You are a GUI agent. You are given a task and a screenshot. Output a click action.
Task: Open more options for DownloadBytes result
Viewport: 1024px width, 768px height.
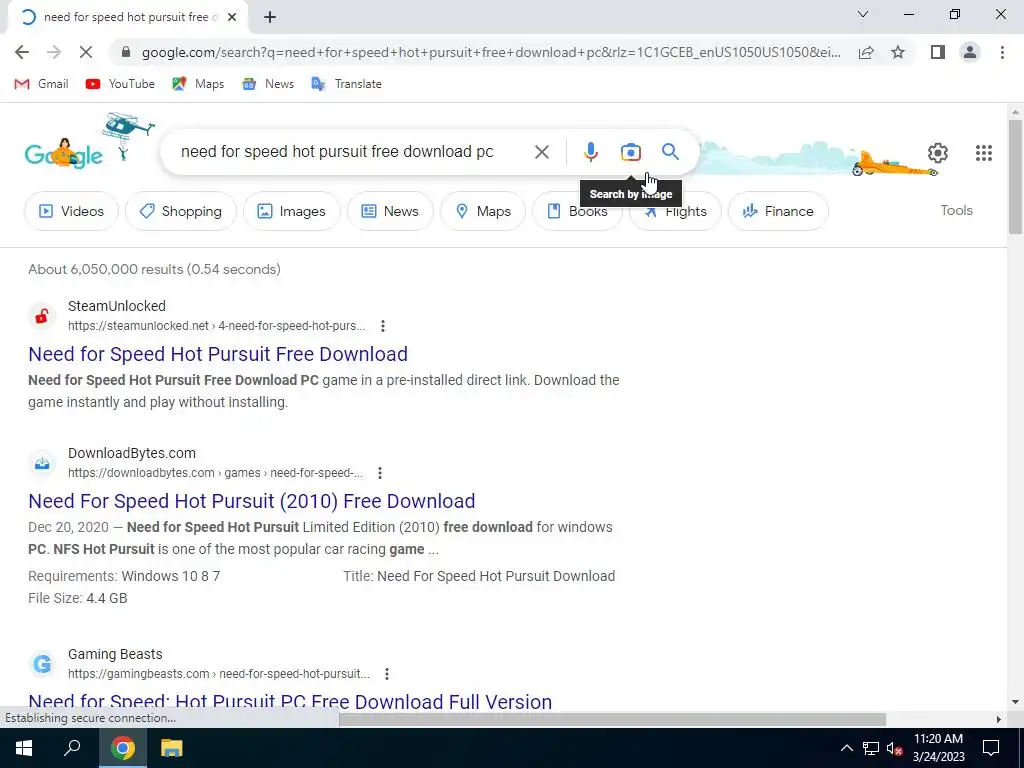click(x=379, y=472)
